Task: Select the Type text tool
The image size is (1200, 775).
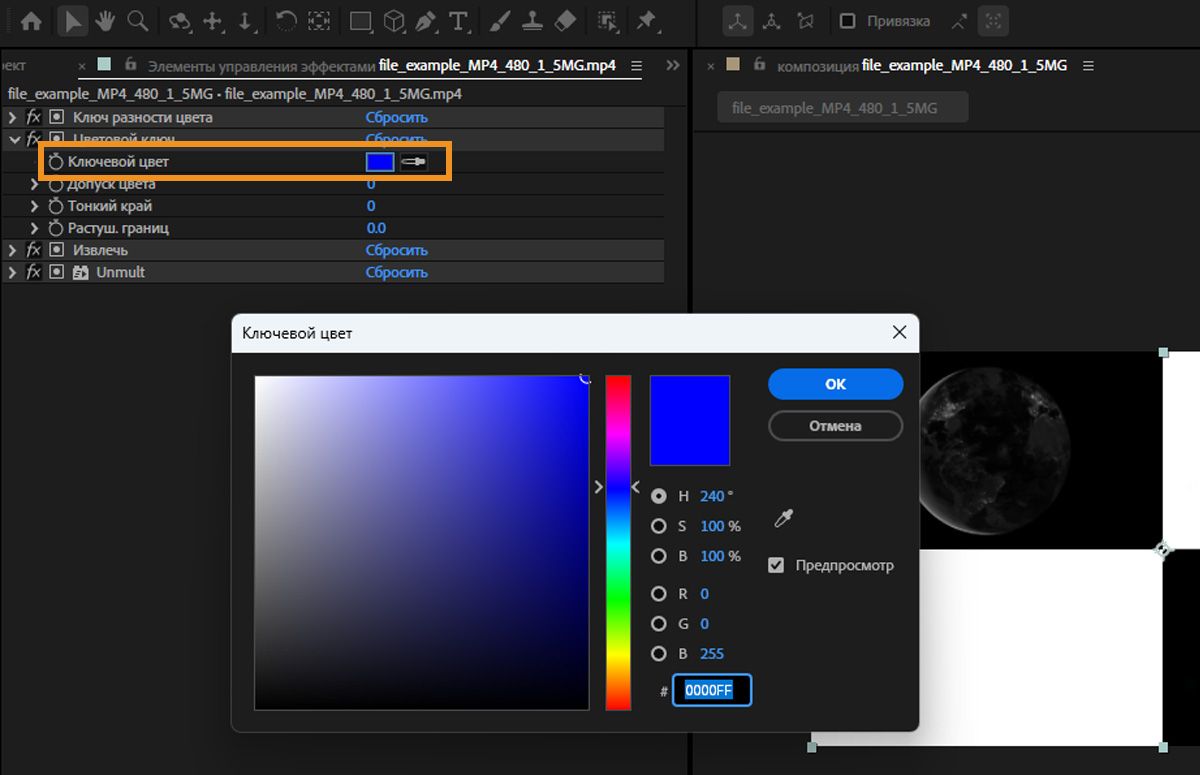Action: [458, 20]
